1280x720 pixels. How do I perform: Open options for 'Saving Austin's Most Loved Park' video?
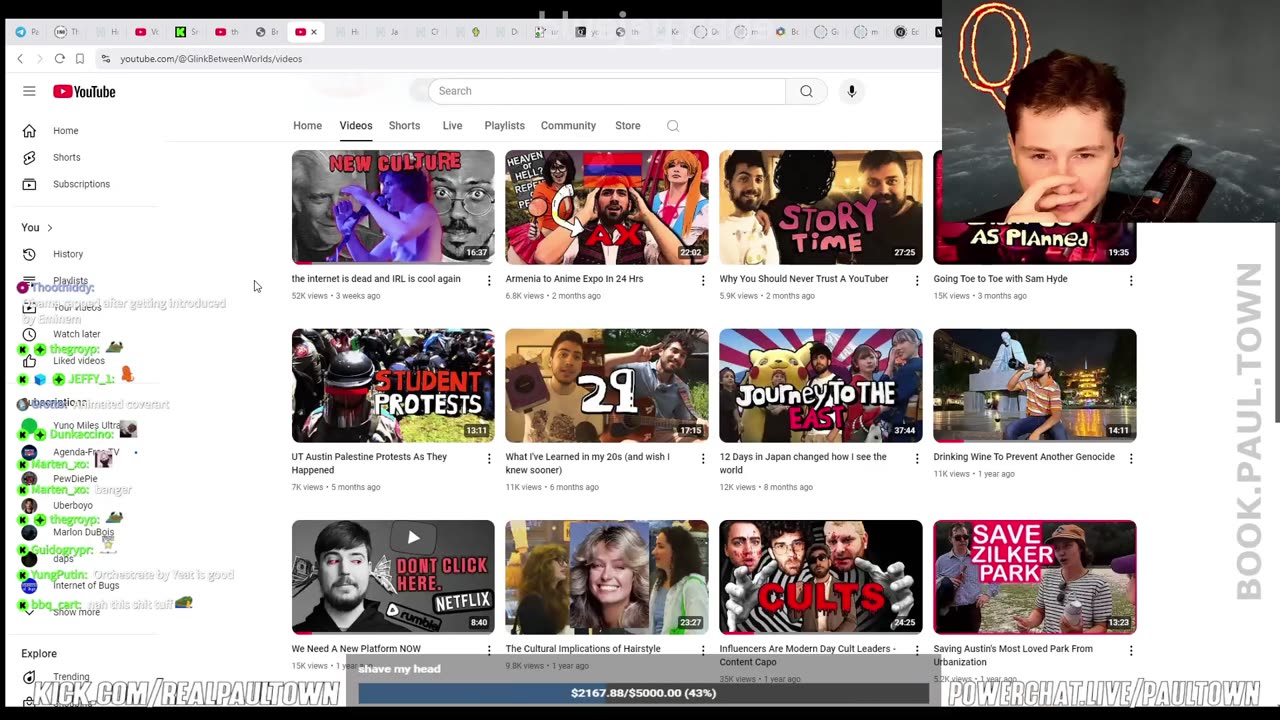[x=1131, y=651]
